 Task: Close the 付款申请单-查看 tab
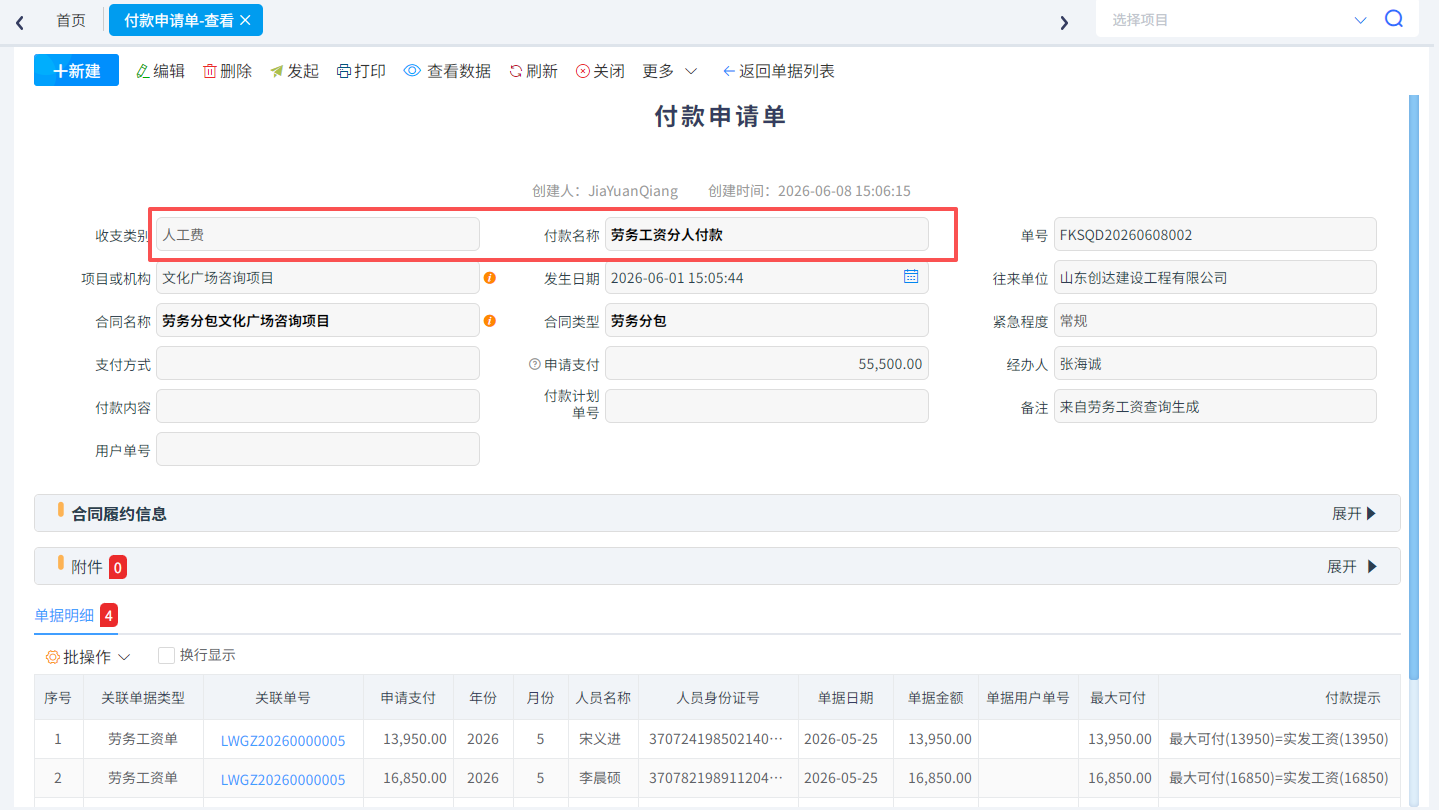(x=246, y=20)
